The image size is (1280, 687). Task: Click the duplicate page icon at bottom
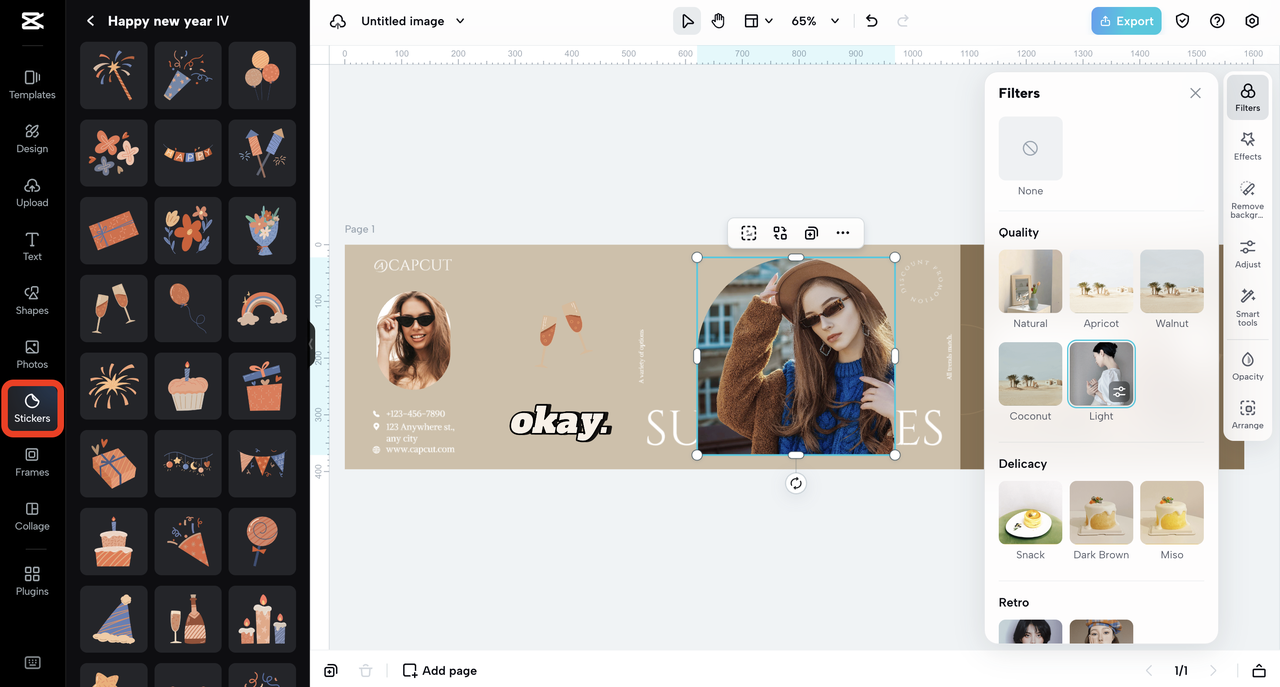(x=331, y=670)
